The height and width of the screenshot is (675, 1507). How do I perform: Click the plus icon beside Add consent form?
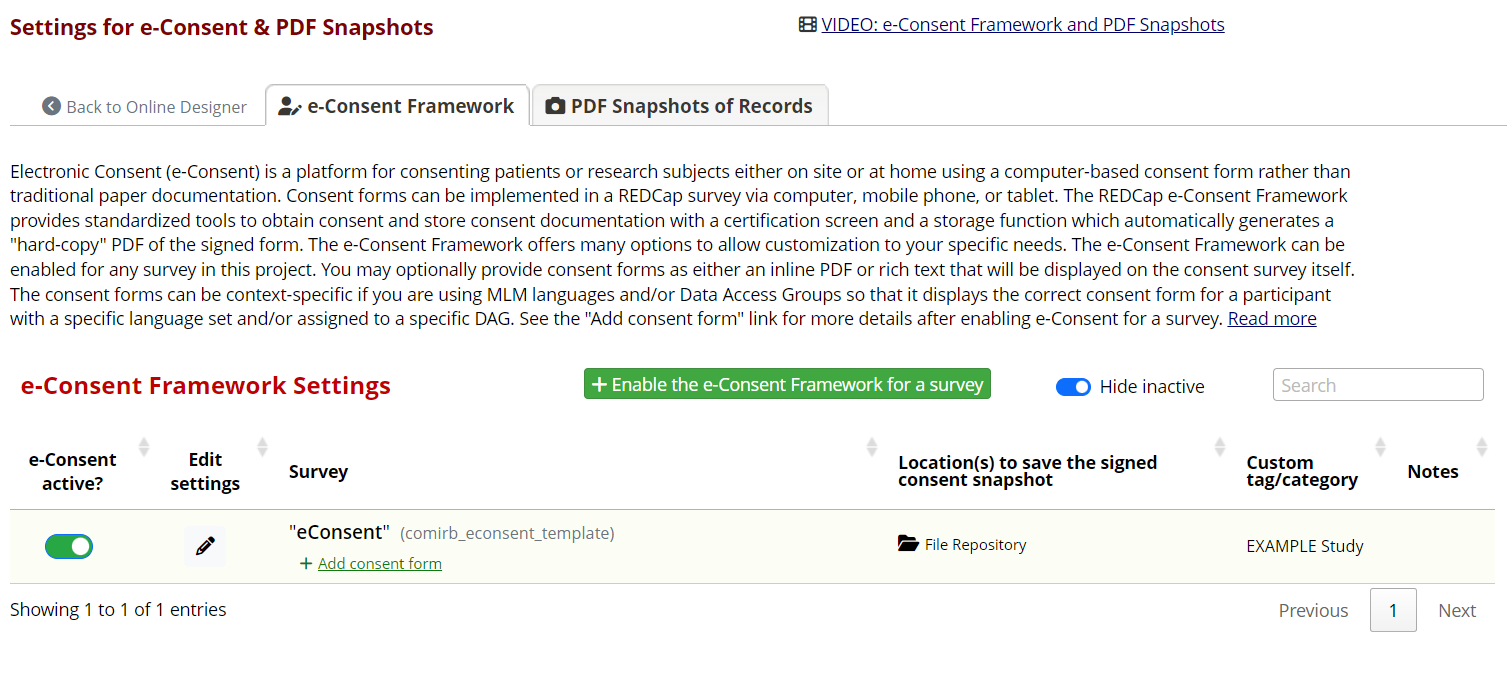[306, 563]
